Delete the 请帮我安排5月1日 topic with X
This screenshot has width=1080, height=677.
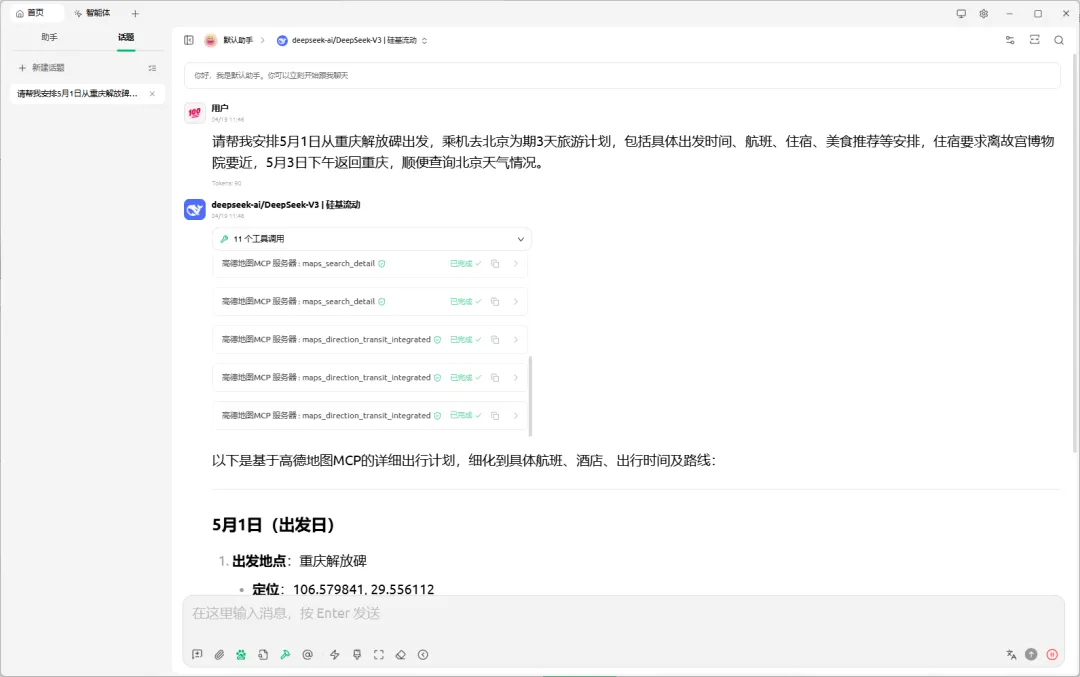coord(152,94)
